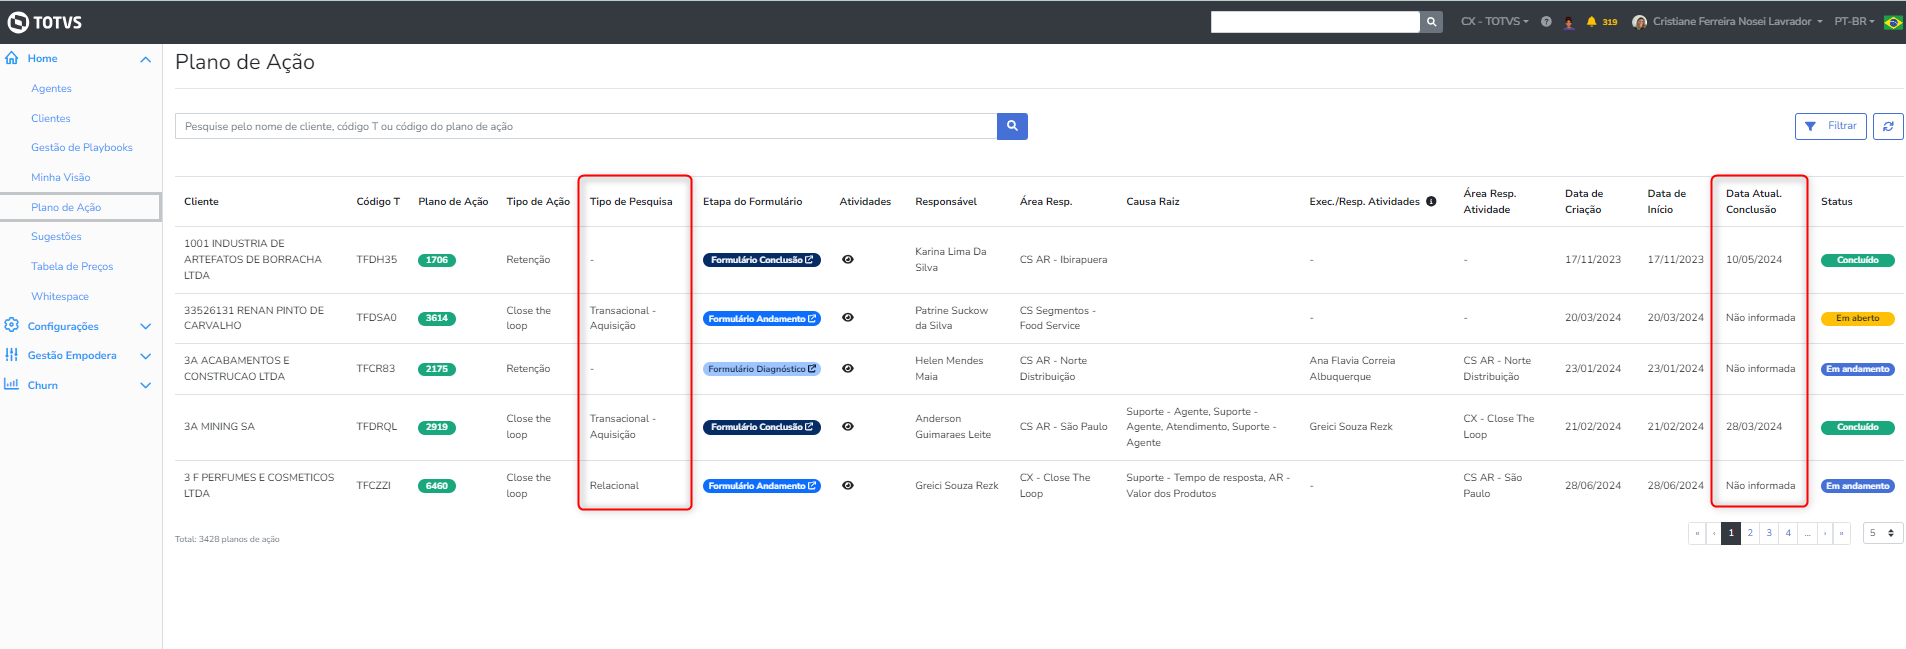The height and width of the screenshot is (649, 1906).
Task: Click the Em aberto status badge
Action: [1857, 319]
